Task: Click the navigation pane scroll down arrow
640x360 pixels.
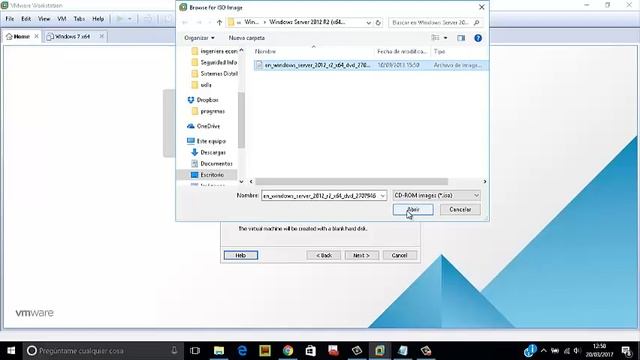Action: 241,182
